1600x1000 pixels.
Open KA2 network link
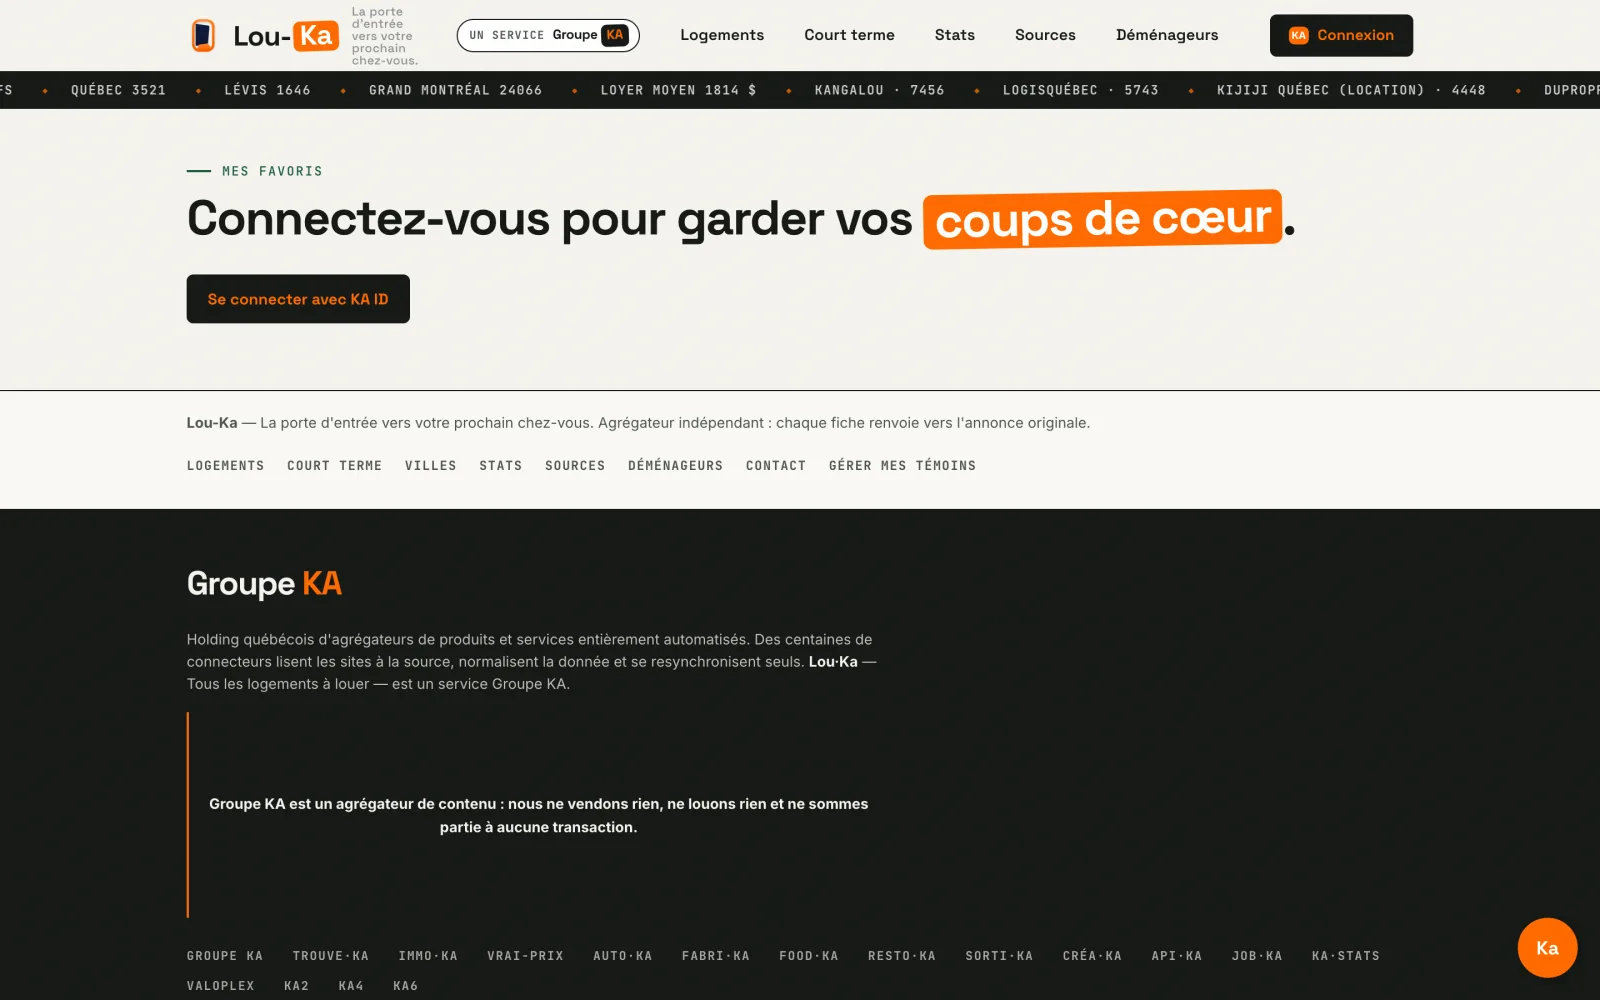[x=297, y=986]
